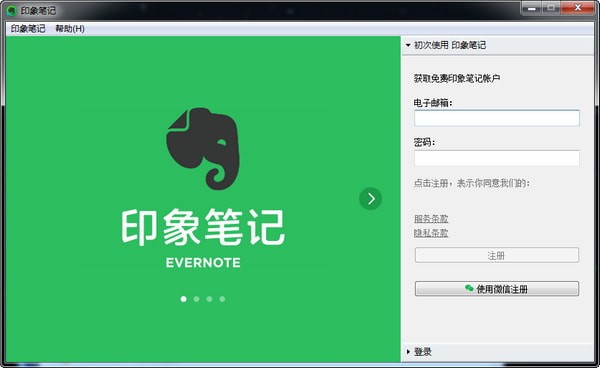Click 使用微信注册 button

(497, 289)
